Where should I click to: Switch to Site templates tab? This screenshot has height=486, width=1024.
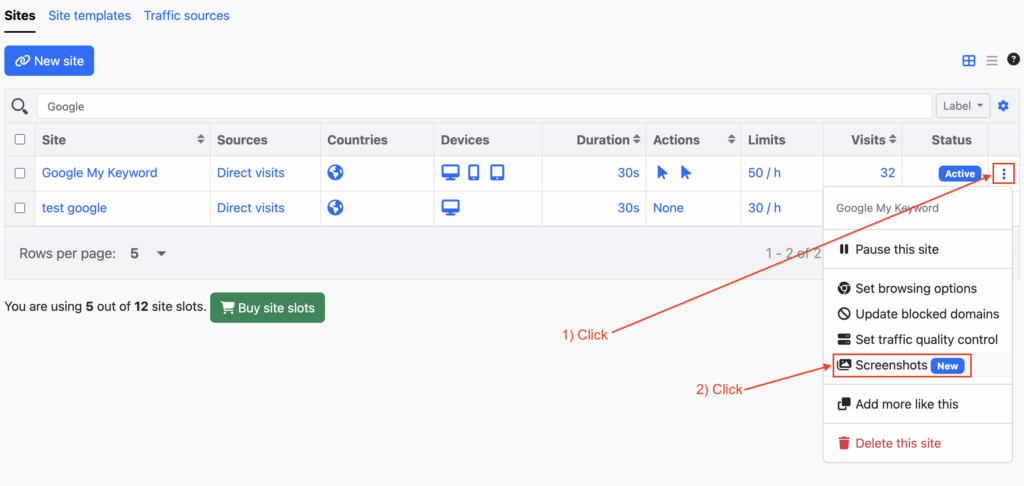89,16
